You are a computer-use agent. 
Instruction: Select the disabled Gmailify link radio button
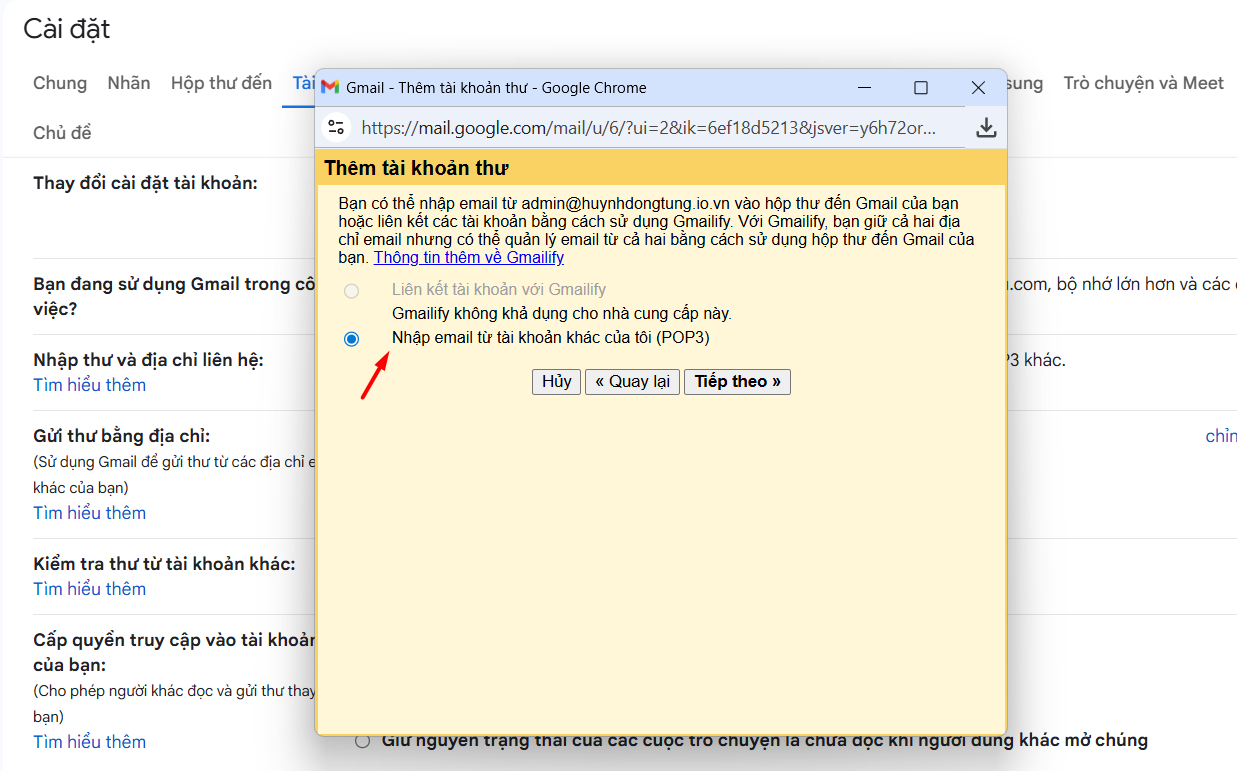click(x=351, y=291)
